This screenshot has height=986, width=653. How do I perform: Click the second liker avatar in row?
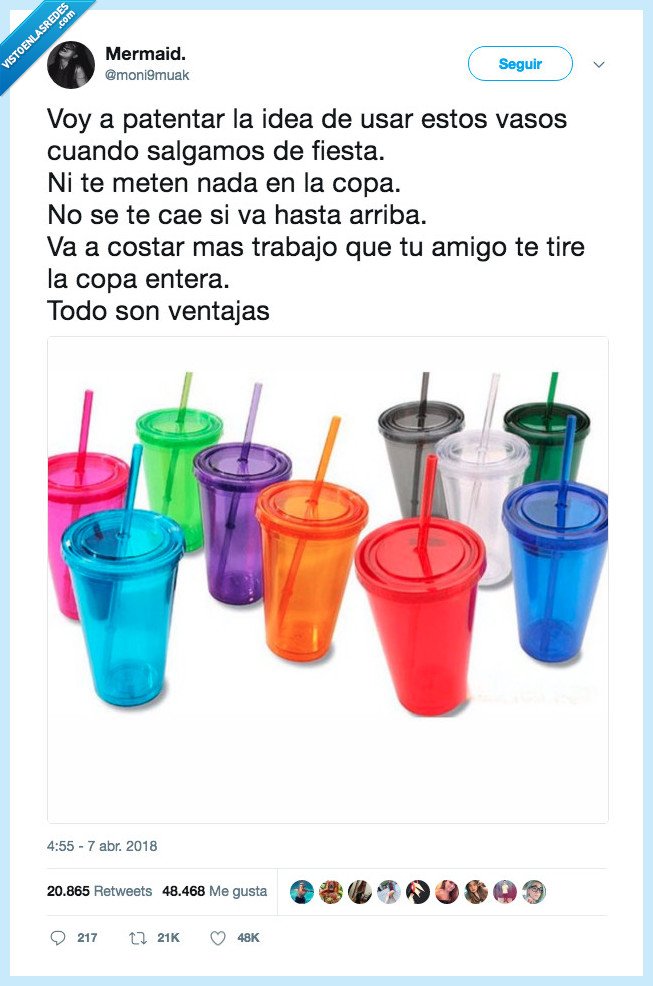pyautogui.click(x=331, y=892)
